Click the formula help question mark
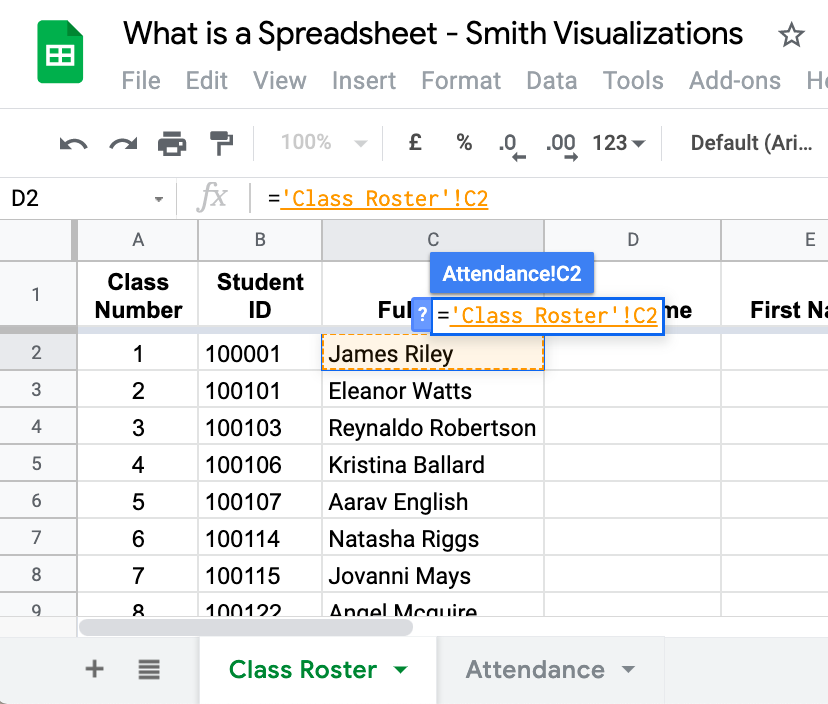The image size is (828, 704). tap(422, 315)
